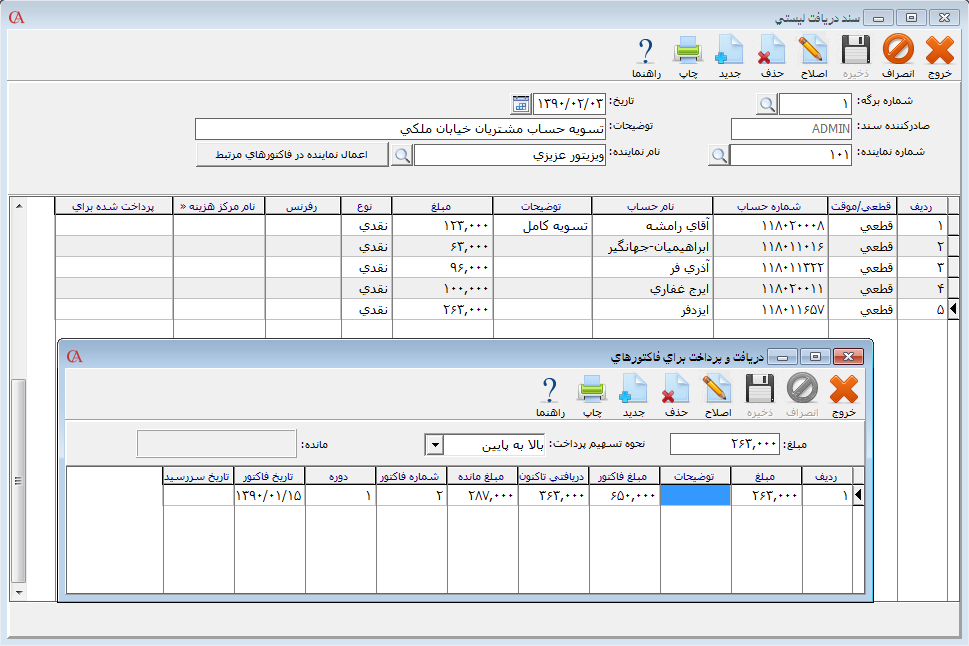The image size is (969, 646).
Task: Click printer icon in invoice payment dialog
Action: click(x=592, y=394)
